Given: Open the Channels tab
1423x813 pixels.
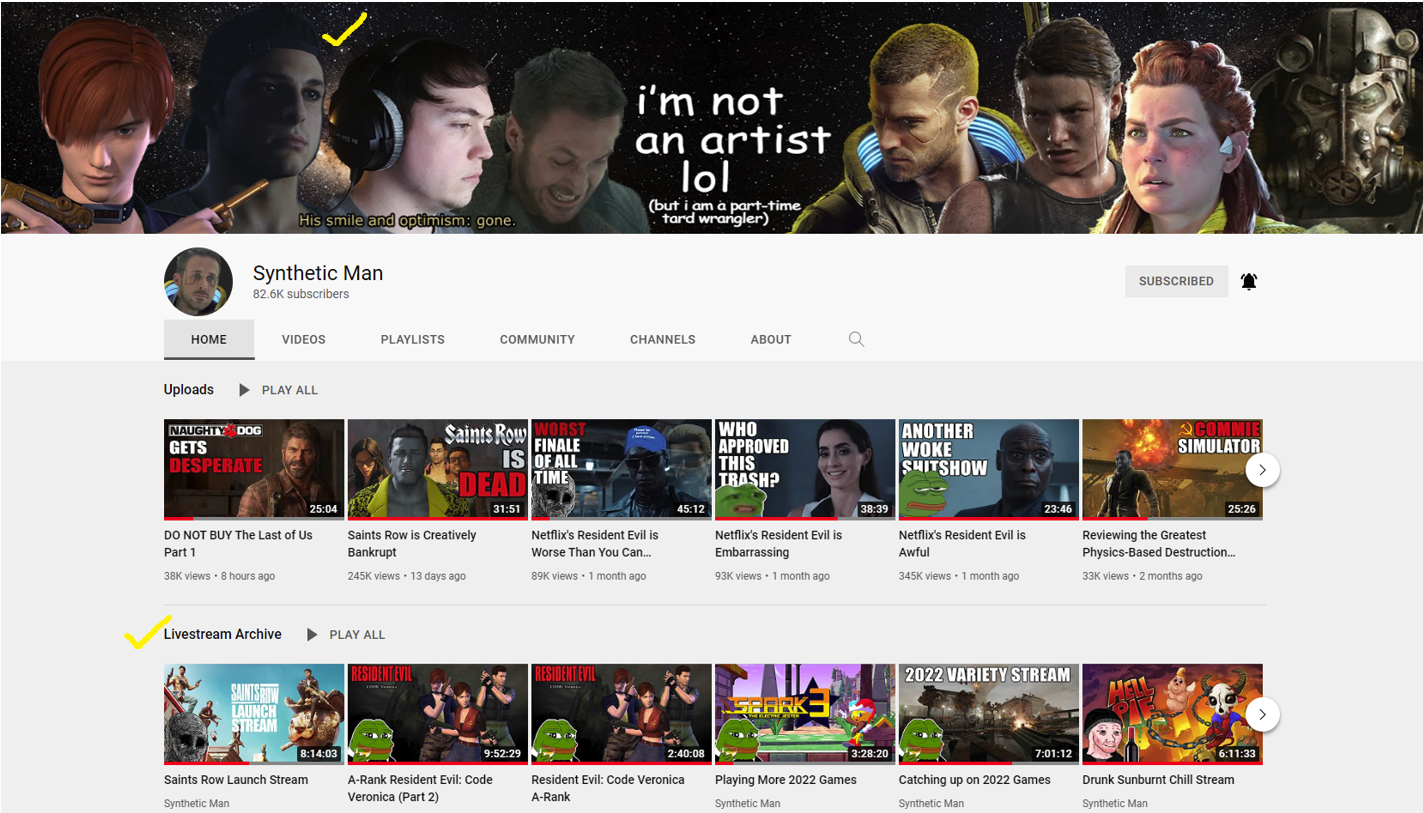Looking at the screenshot, I should 663,339.
